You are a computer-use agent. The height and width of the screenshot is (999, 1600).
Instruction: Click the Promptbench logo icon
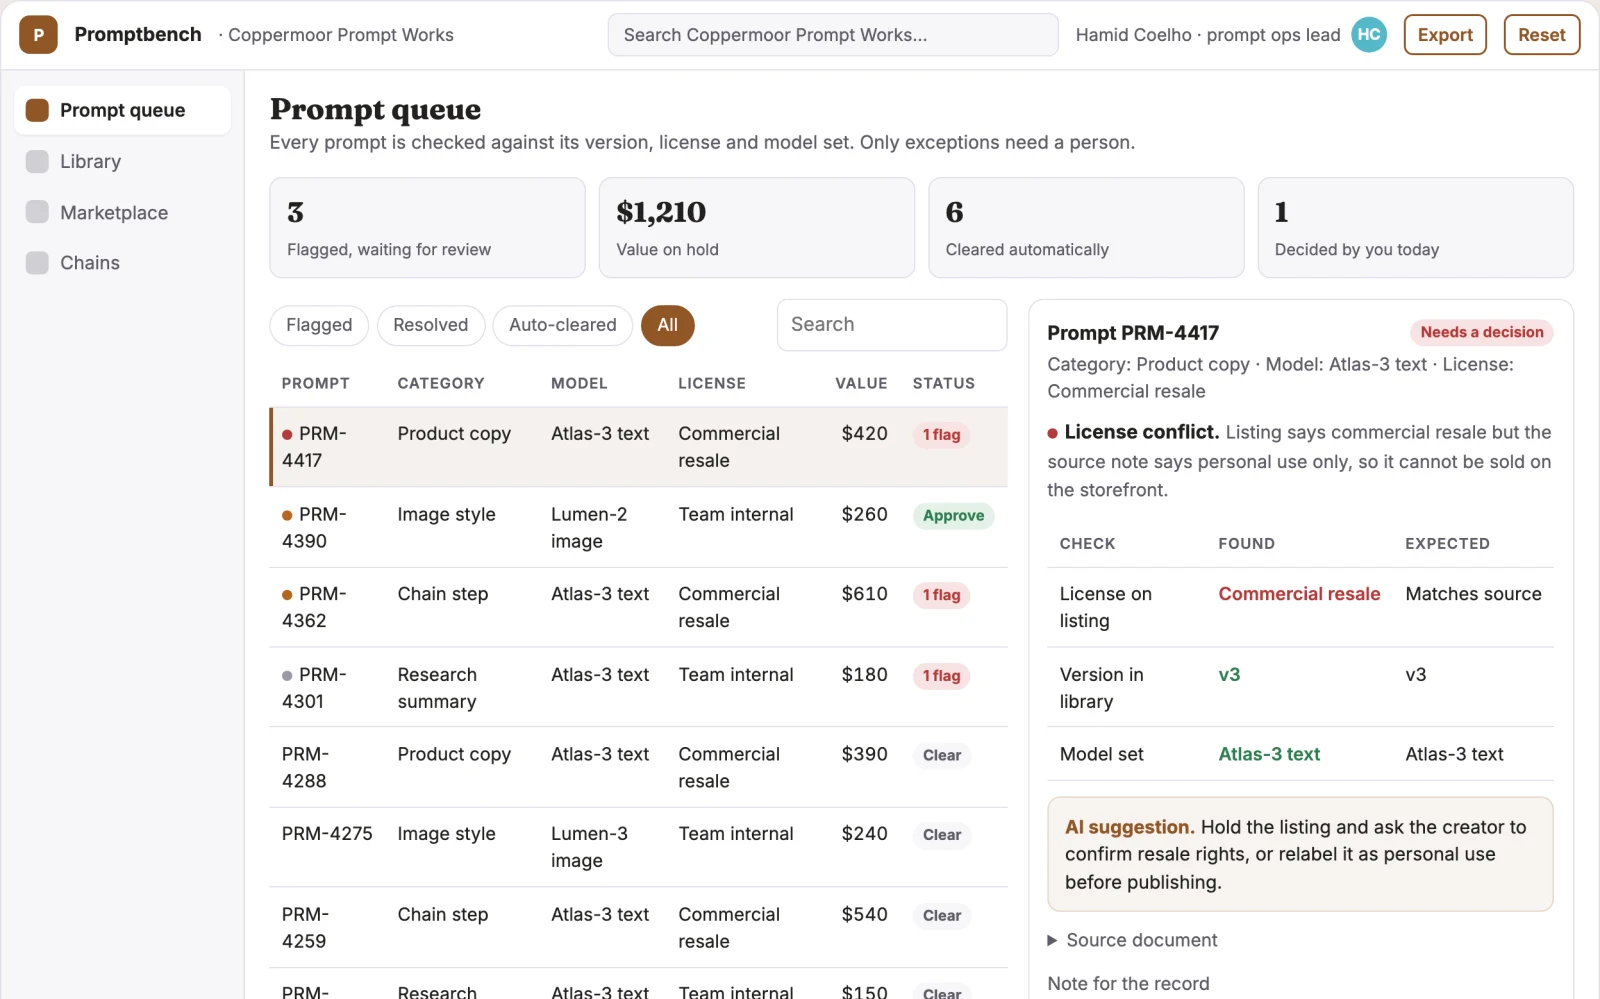coord(38,35)
